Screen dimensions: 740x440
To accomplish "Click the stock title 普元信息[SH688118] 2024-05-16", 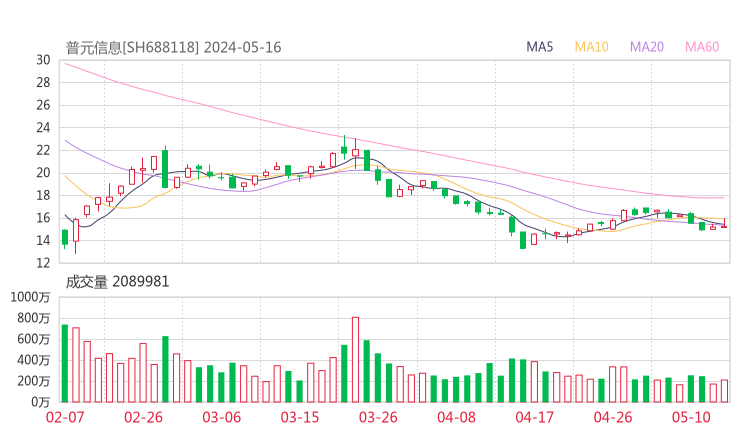I will point(173,47).
